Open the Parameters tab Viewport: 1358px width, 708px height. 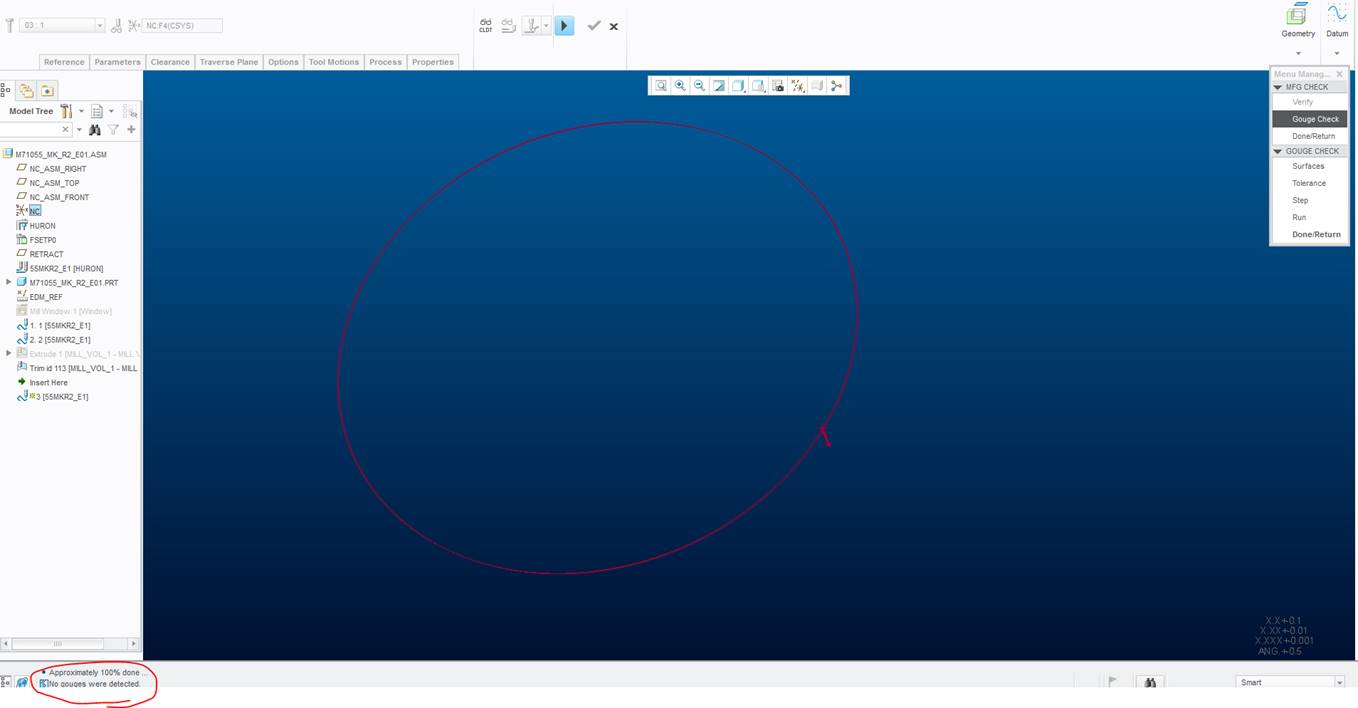click(x=117, y=62)
